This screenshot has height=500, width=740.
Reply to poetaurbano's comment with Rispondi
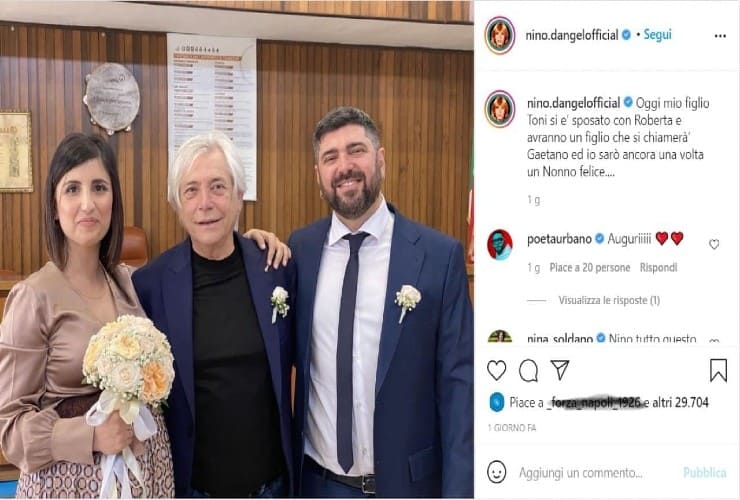click(x=658, y=268)
